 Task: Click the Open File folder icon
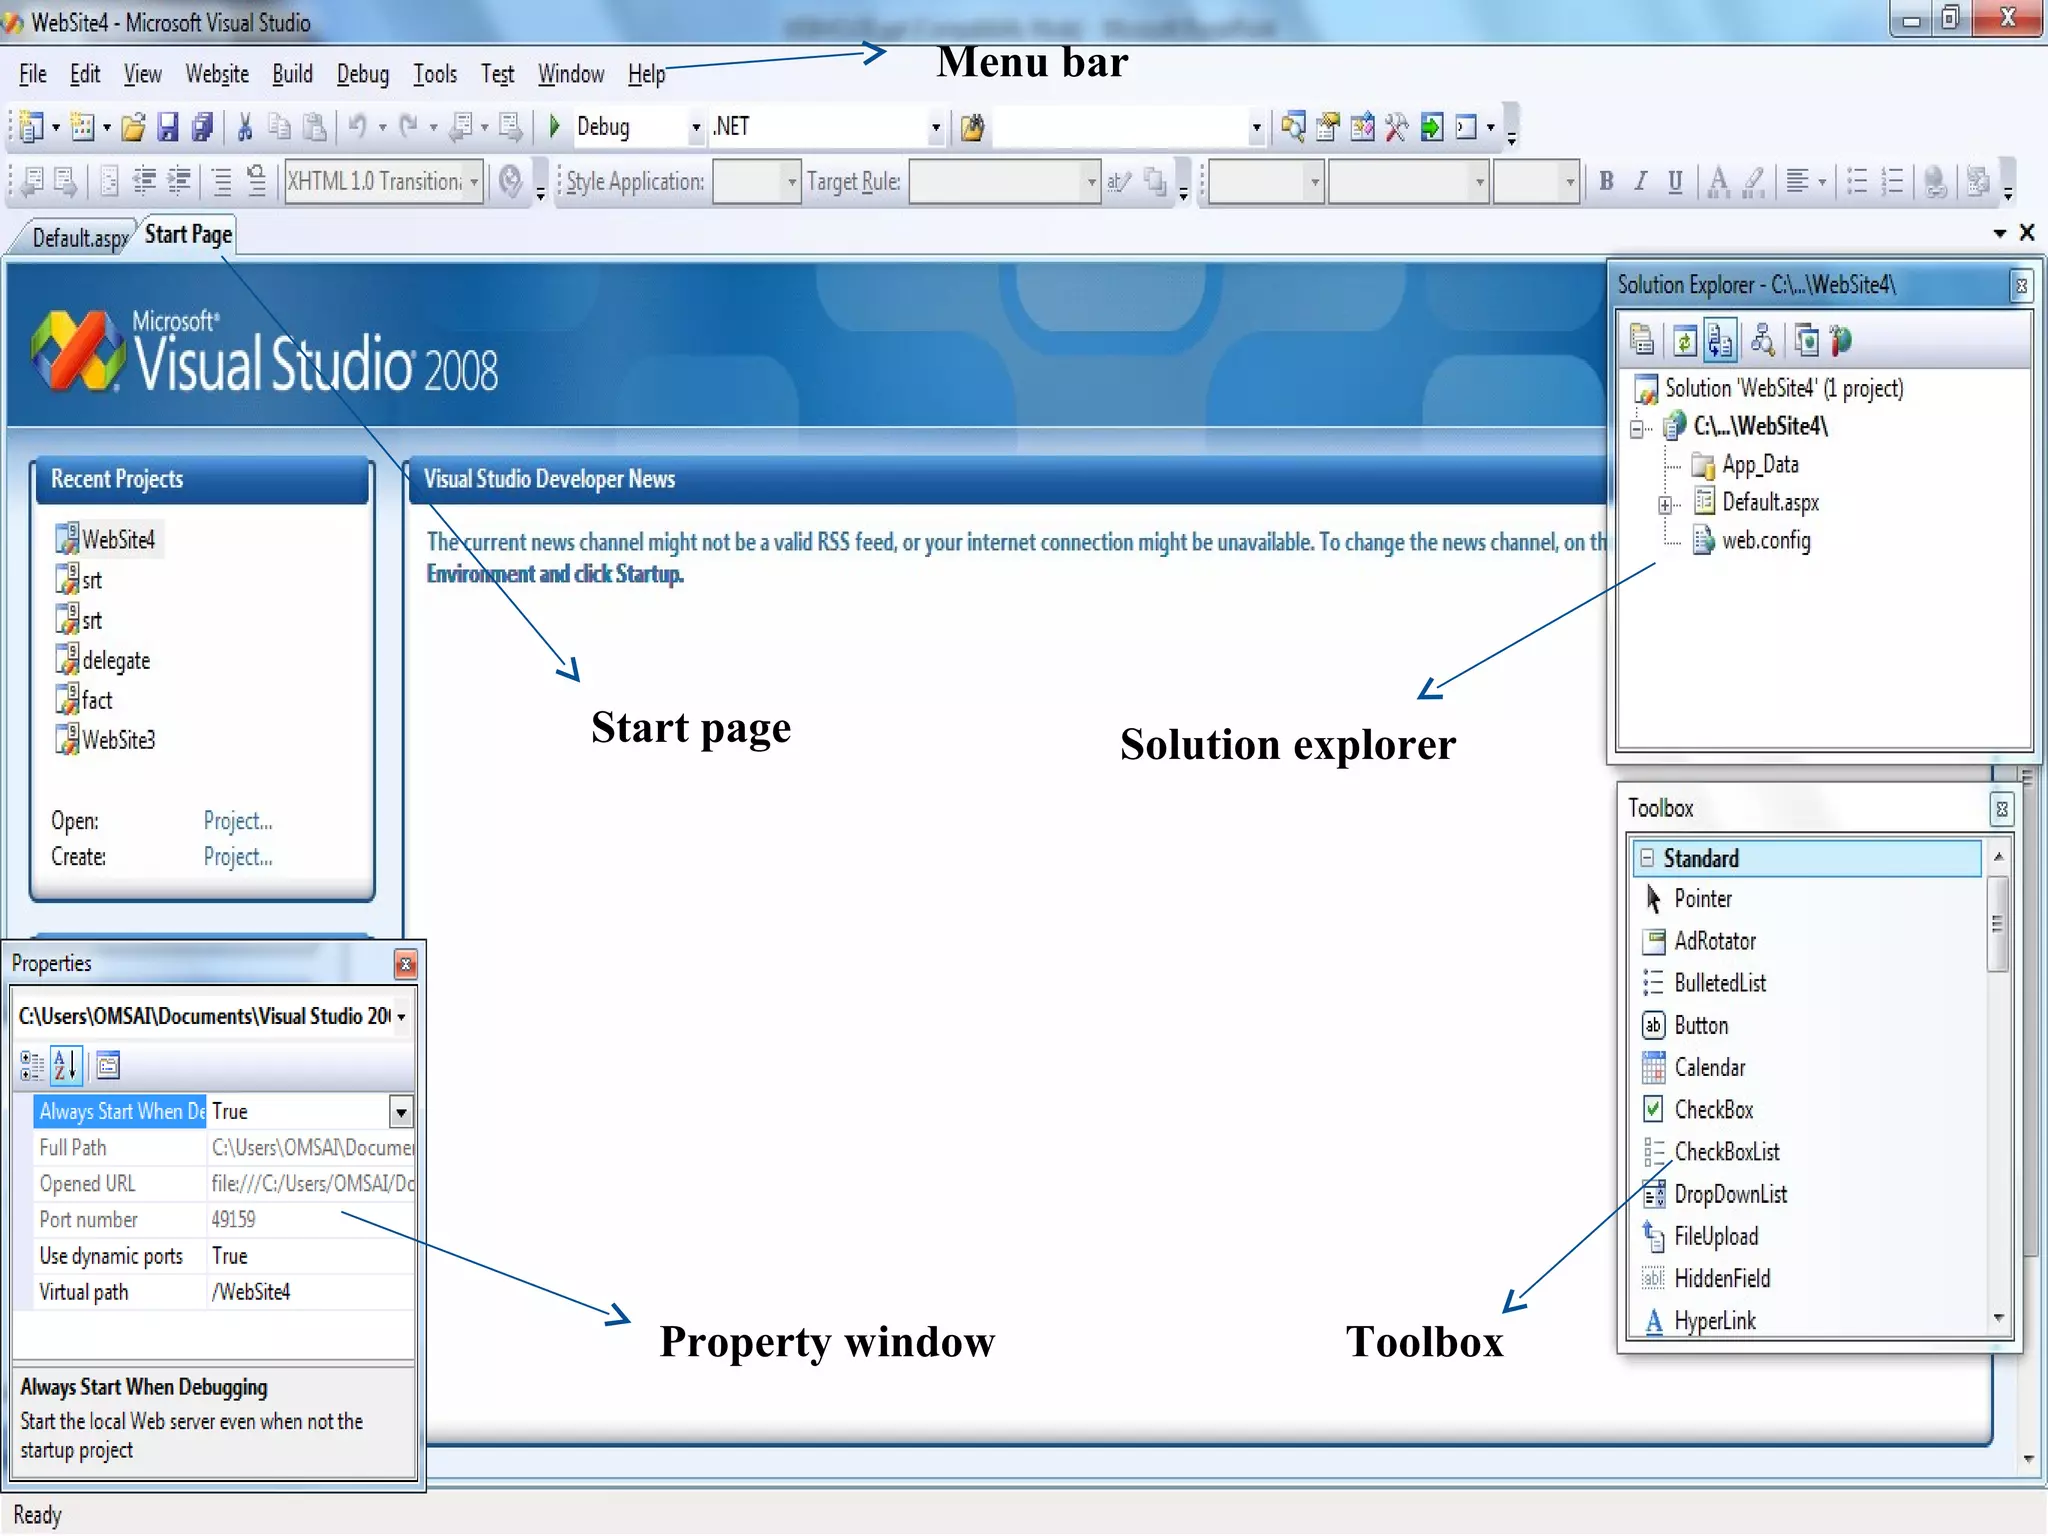(x=133, y=127)
